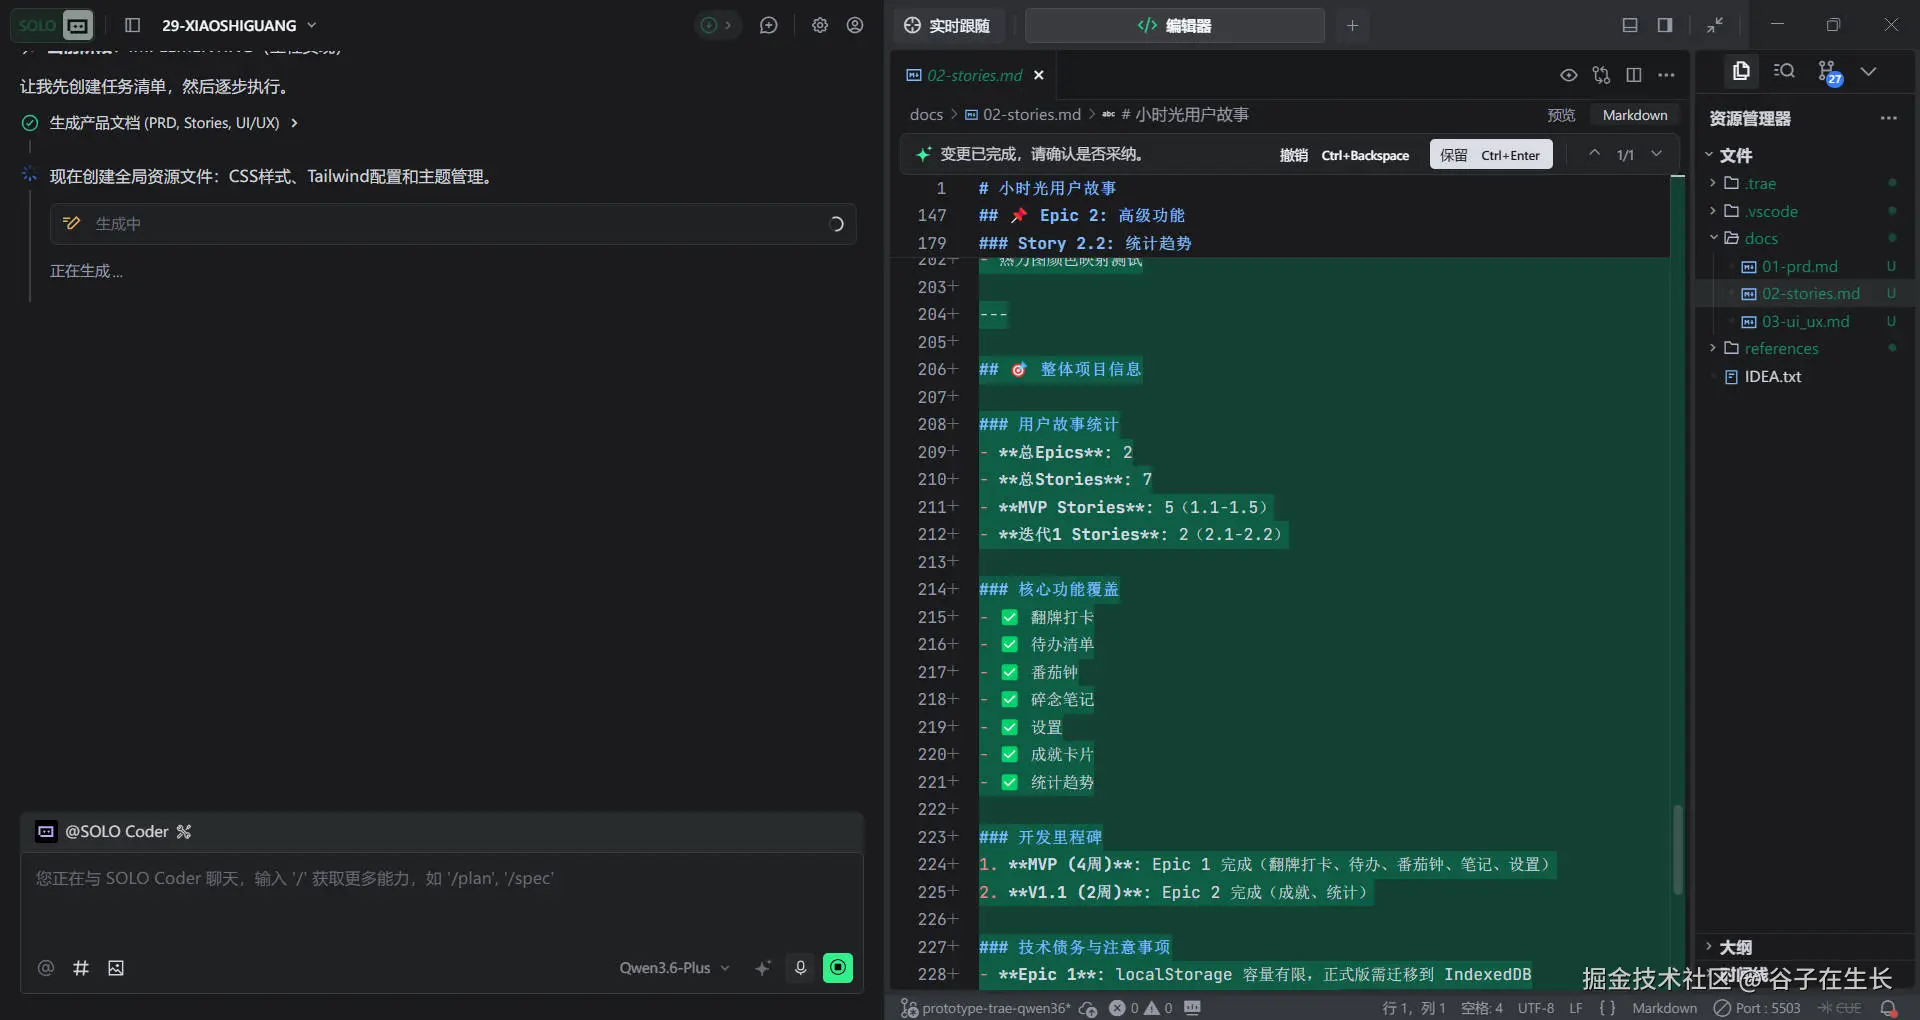This screenshot has height=1020, width=1920.
Task: Go to the next change arrow
Action: tap(1657, 153)
